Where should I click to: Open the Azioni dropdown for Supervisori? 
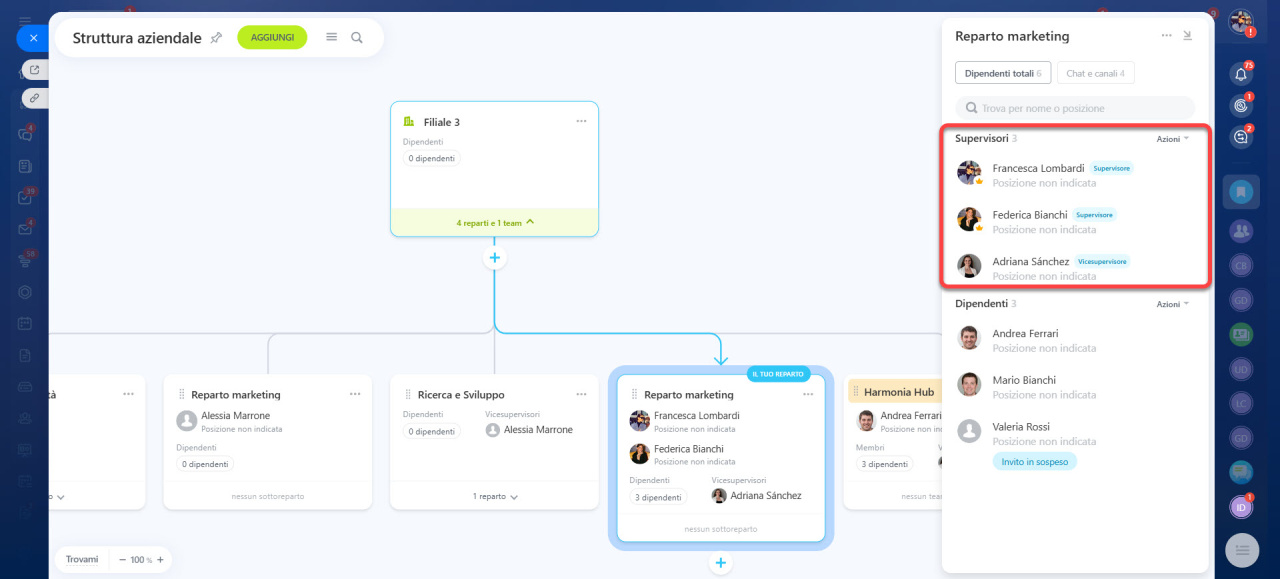(1173, 139)
